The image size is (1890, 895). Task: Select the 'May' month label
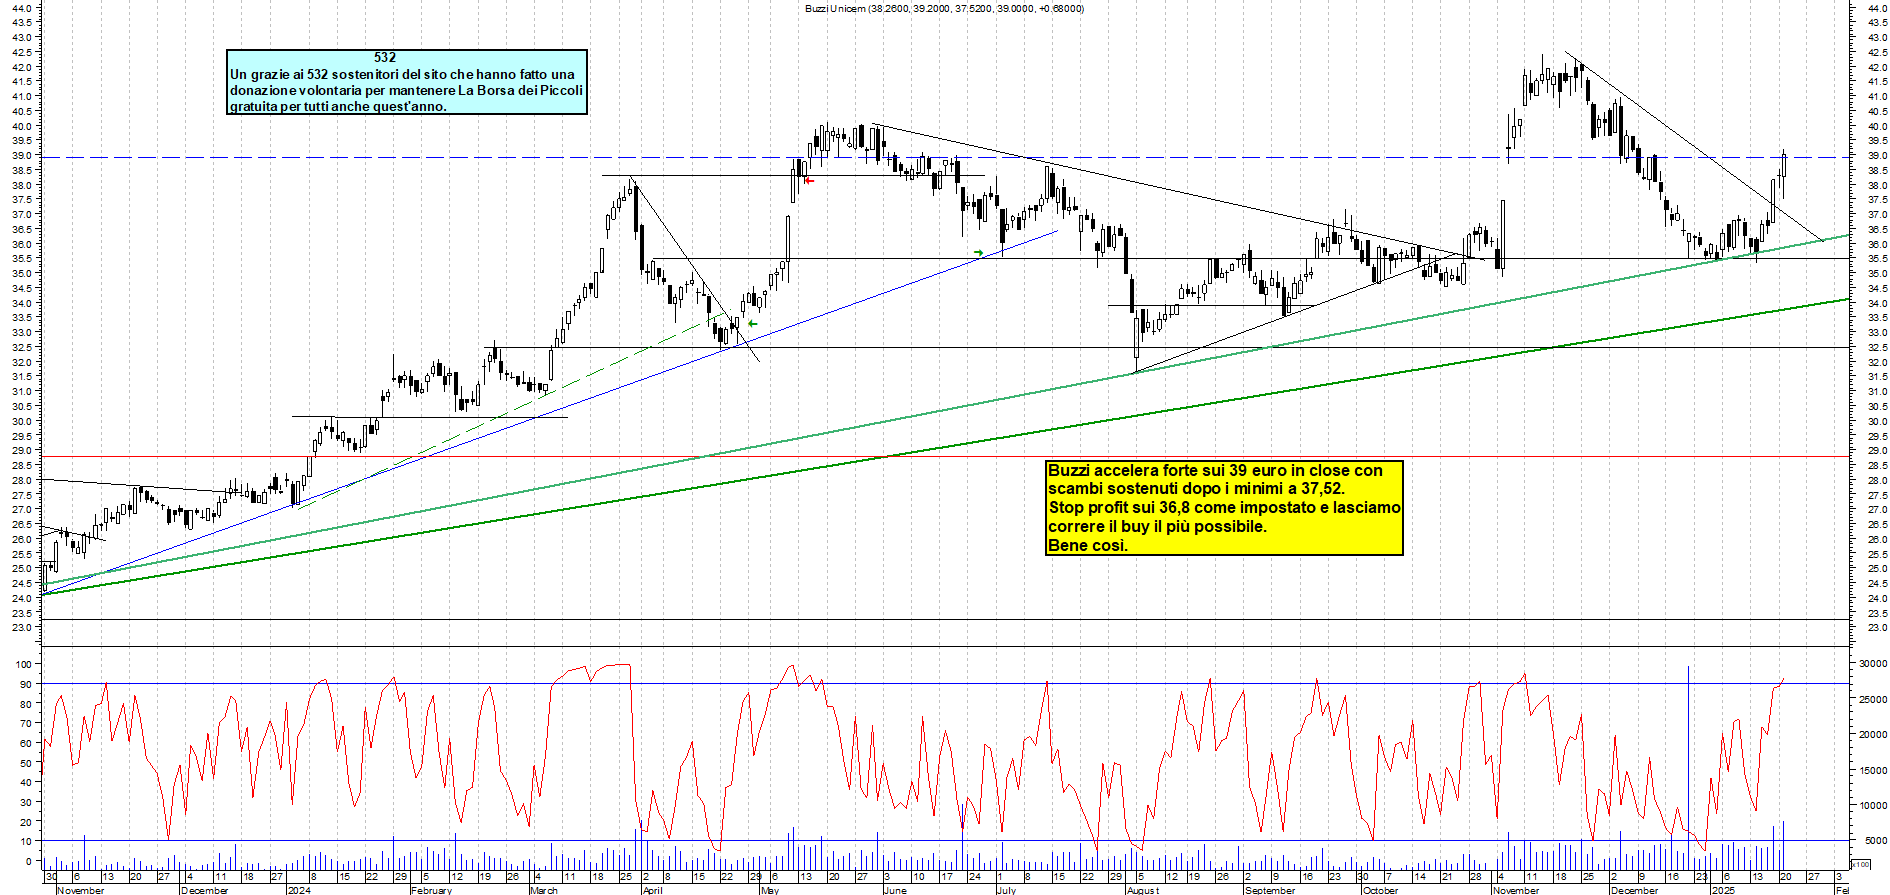pos(769,890)
